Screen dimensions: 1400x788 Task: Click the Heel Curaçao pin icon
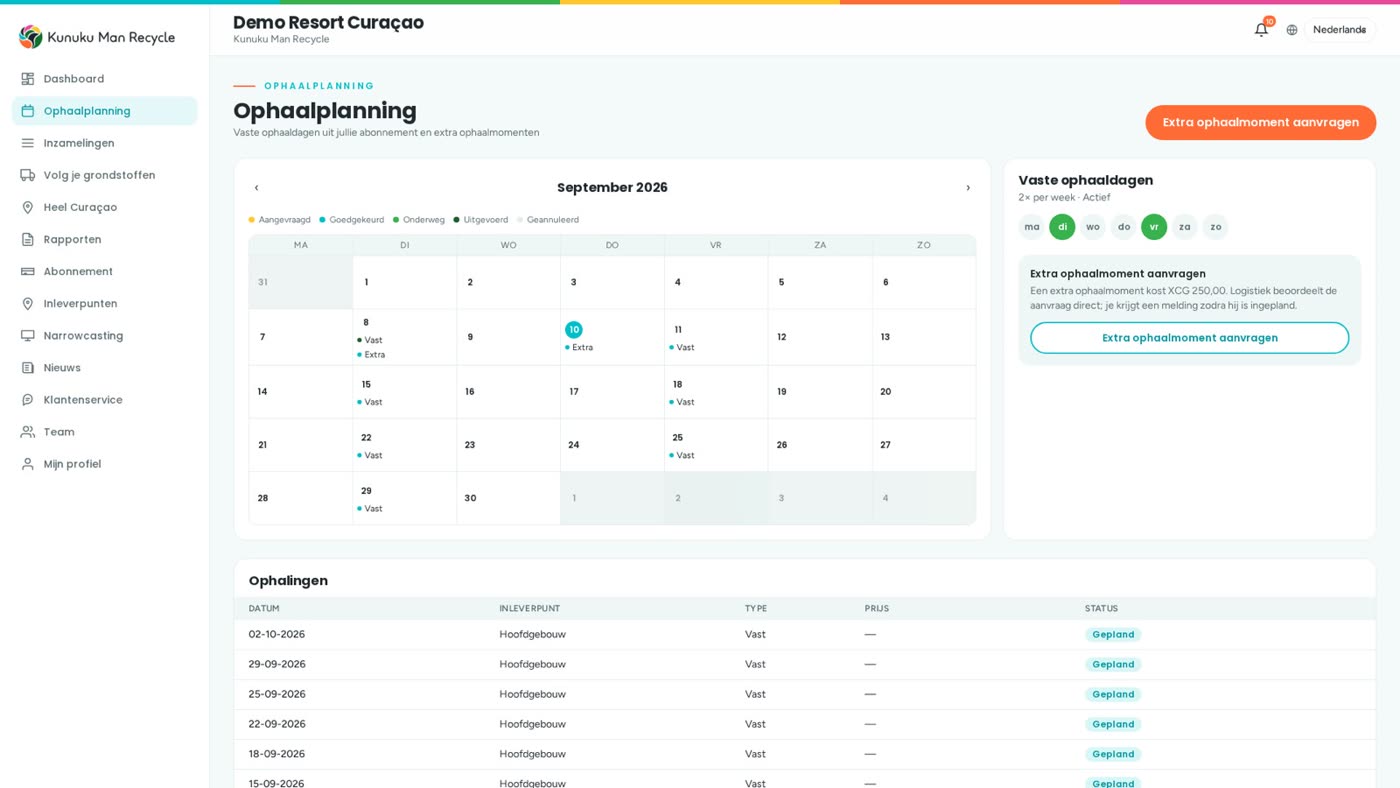(28, 207)
